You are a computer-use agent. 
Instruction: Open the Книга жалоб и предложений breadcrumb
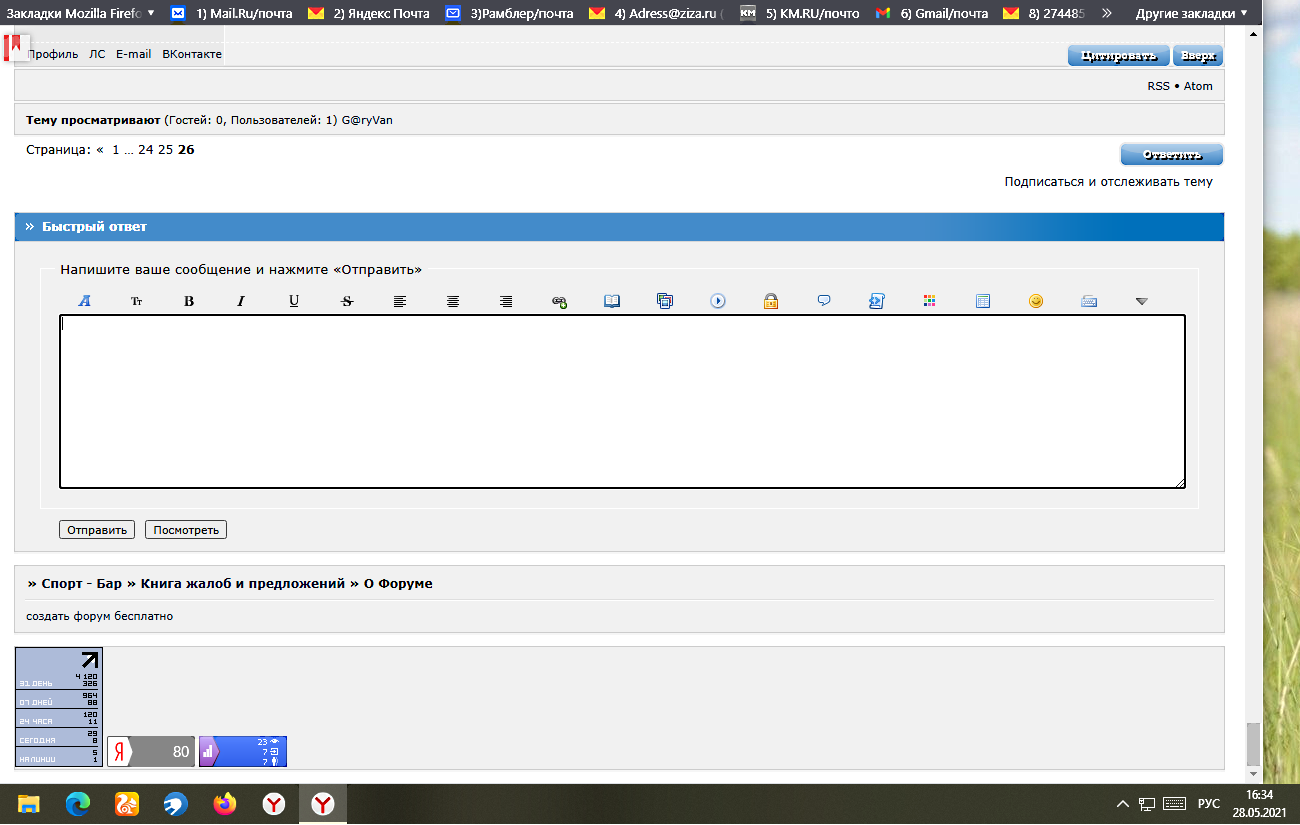pyautogui.click(x=243, y=583)
